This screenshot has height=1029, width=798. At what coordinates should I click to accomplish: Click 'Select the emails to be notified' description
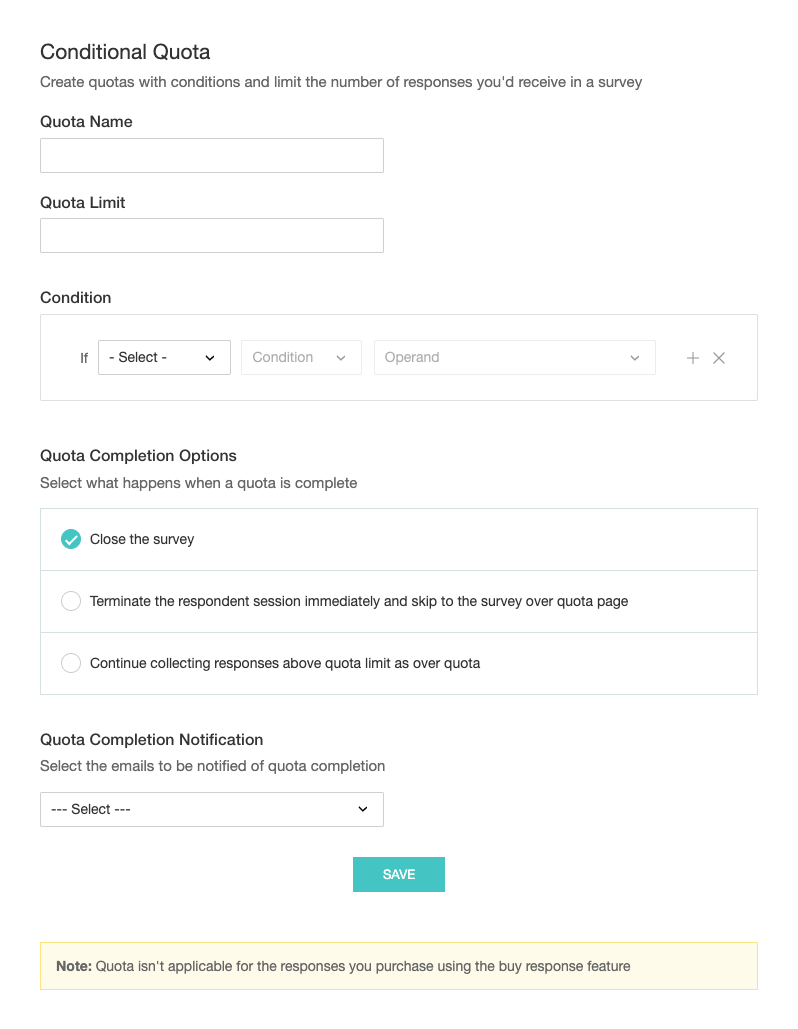coord(212,766)
